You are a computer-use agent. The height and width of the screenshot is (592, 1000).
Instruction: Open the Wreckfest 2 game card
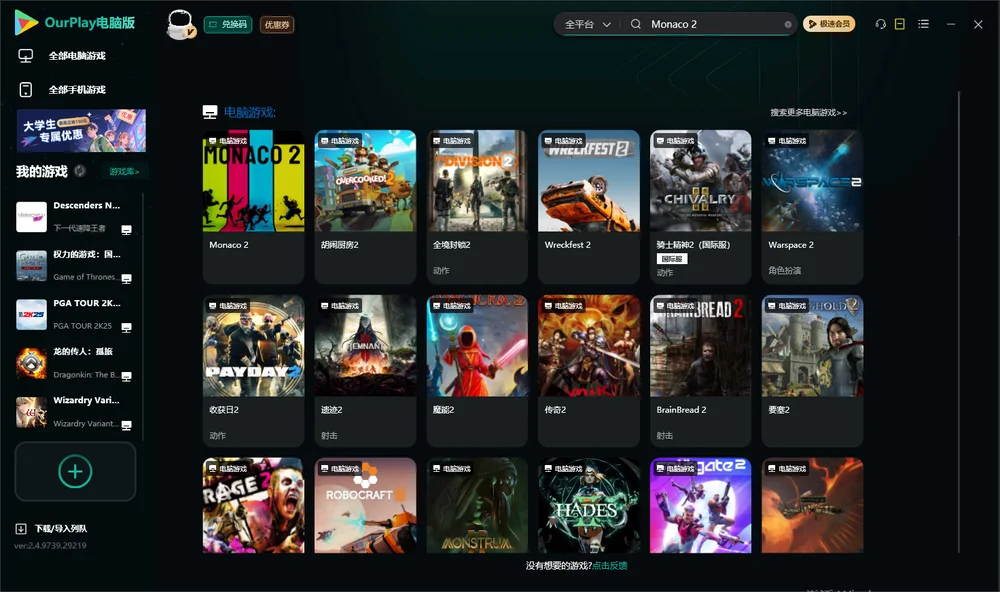pos(589,207)
